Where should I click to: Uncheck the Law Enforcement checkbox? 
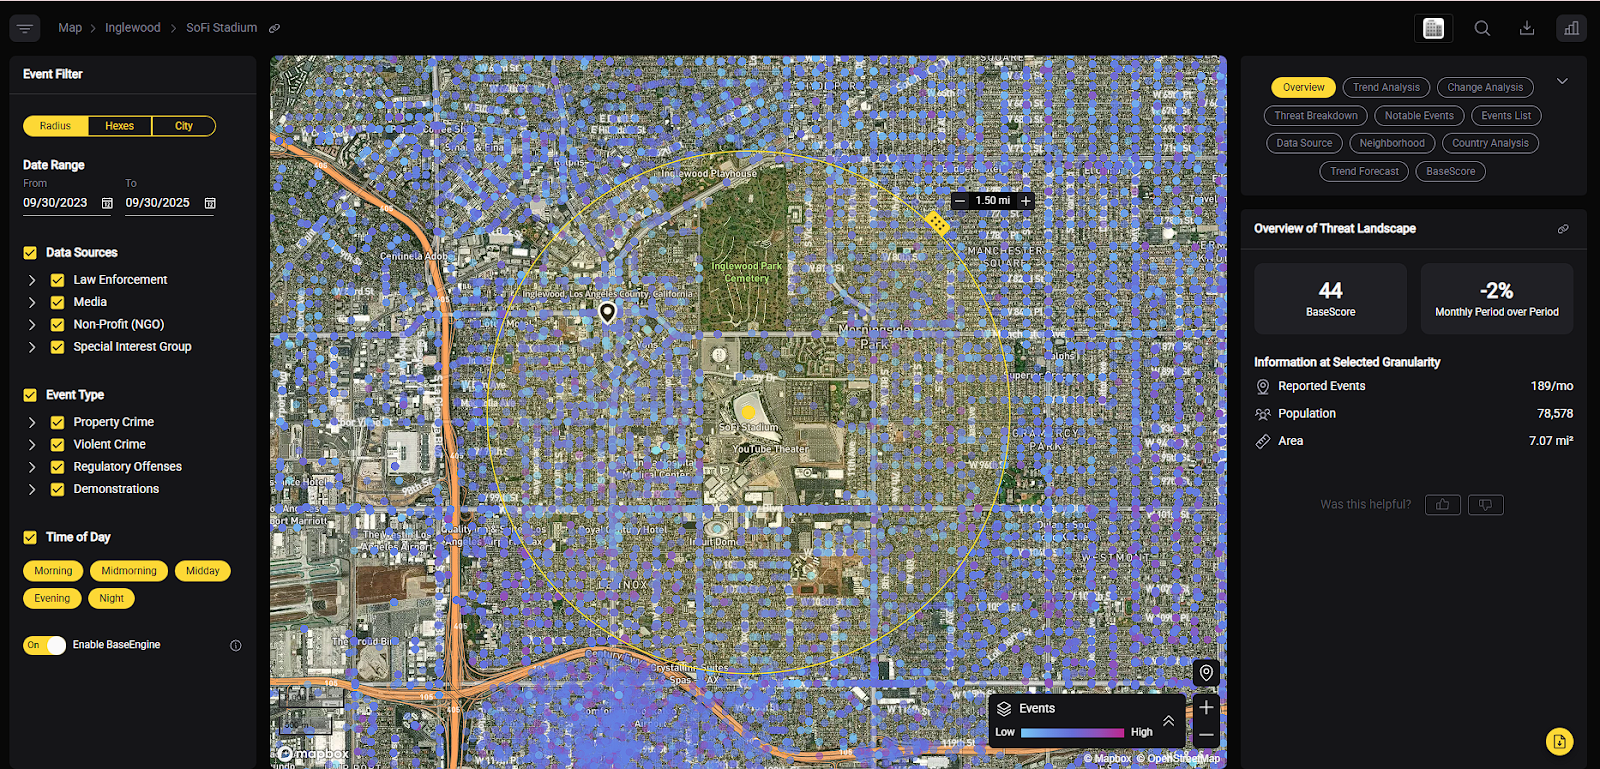57,280
